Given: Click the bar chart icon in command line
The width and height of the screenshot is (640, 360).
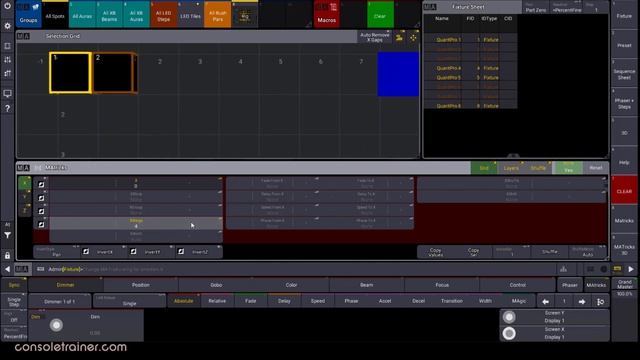Looking at the screenshot, I should coord(563,269).
